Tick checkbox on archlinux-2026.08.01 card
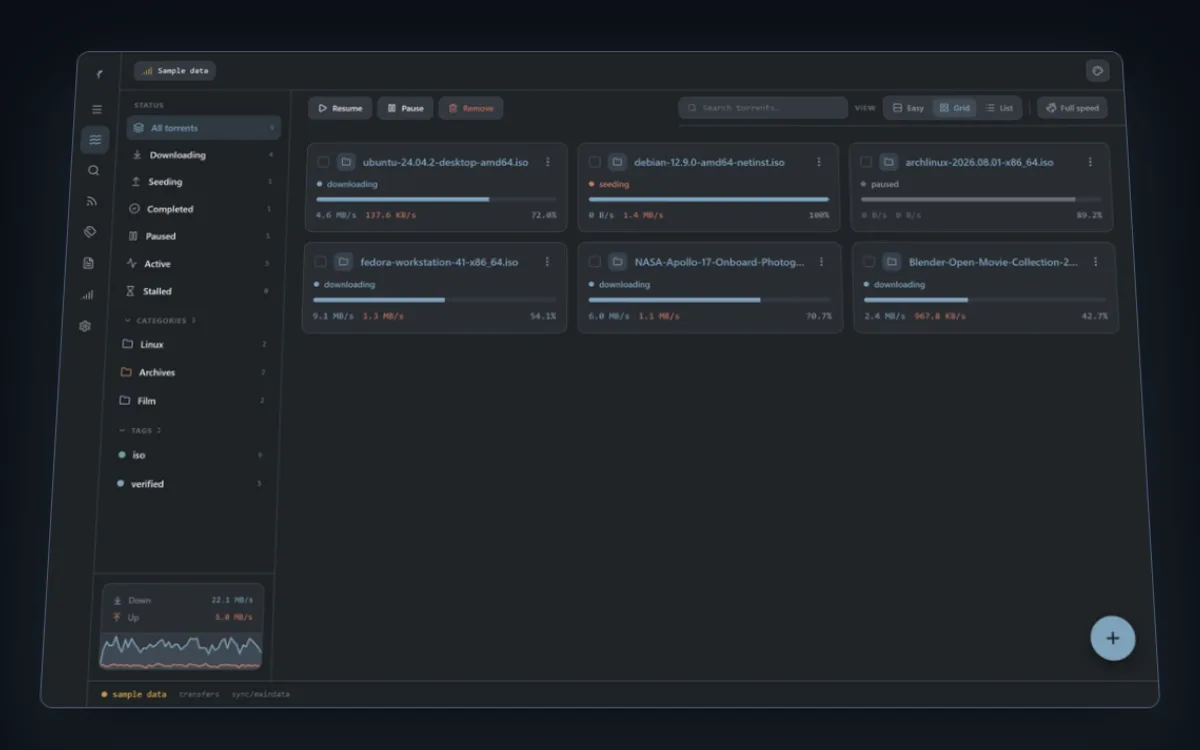 coord(865,162)
